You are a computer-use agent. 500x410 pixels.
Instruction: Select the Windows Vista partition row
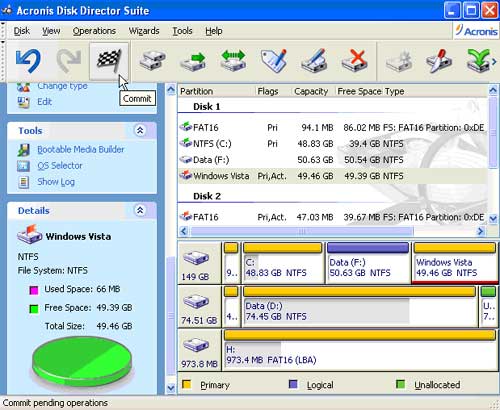332,176
